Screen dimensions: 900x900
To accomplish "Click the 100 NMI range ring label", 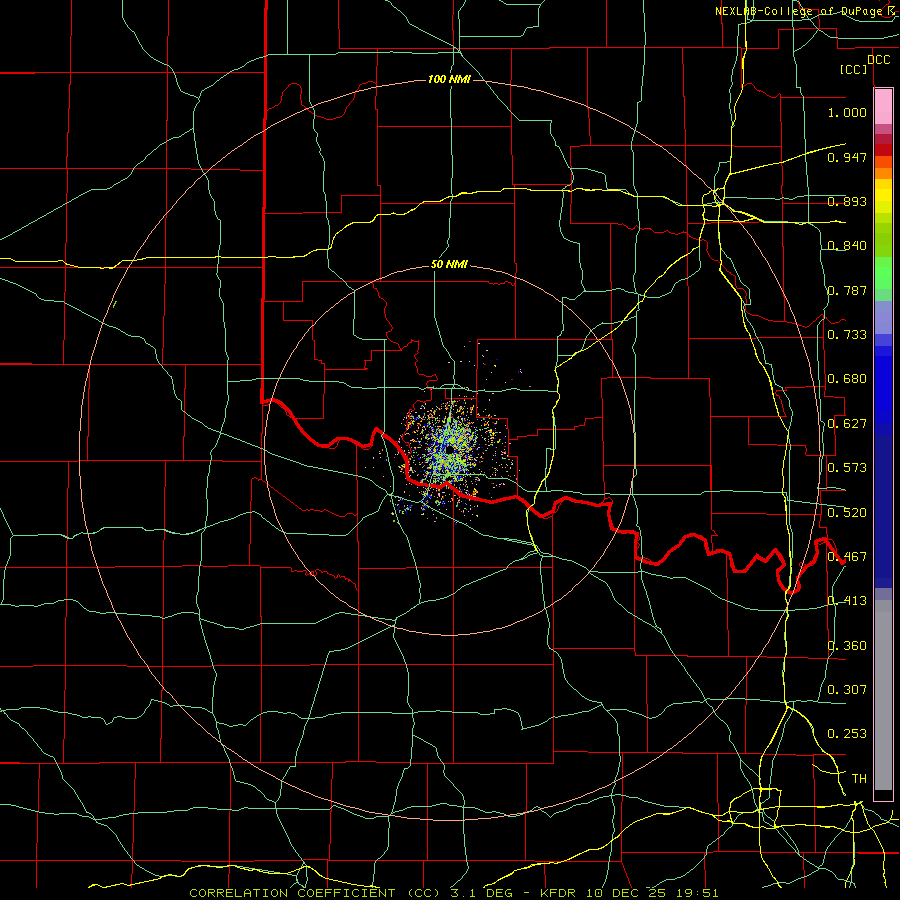I will click(449, 79).
